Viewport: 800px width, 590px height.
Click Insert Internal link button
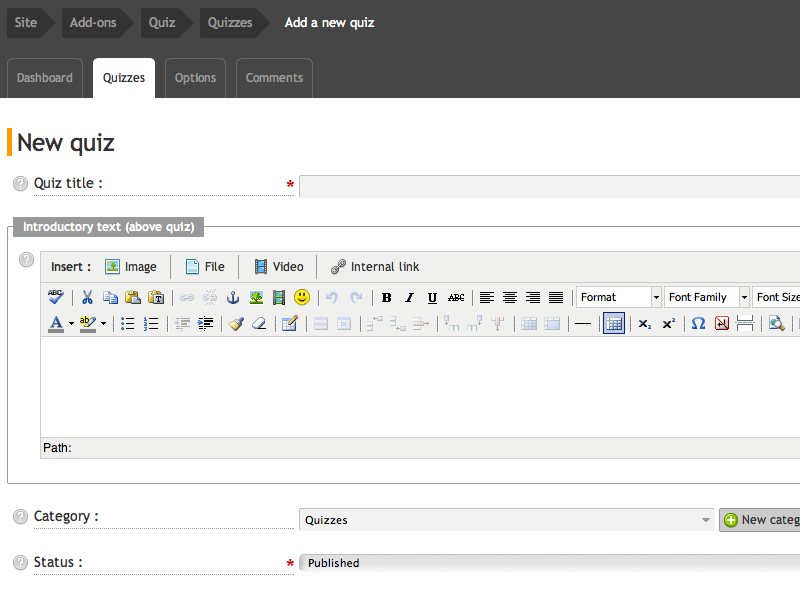[x=375, y=267]
